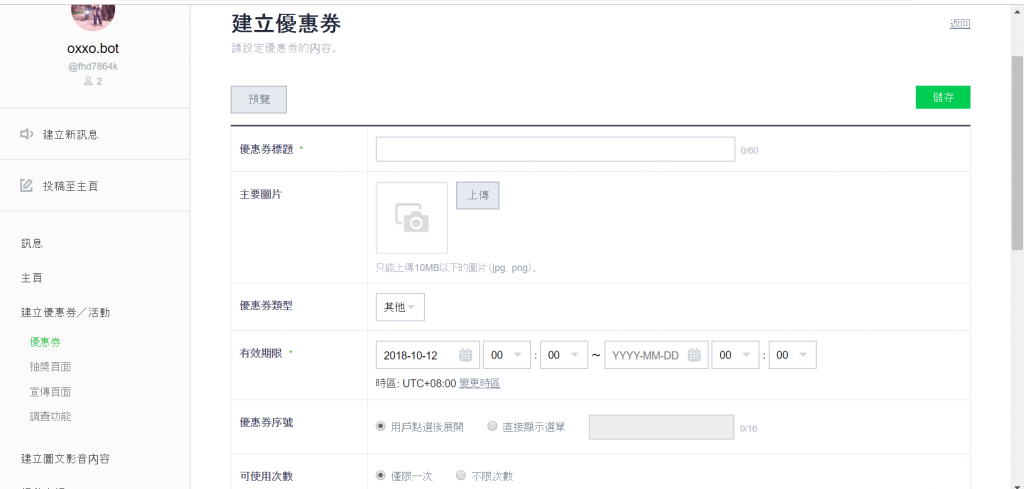The height and width of the screenshot is (489, 1024).
Task: Click the YYYY-MM-DD end date field
Action: click(x=656, y=355)
